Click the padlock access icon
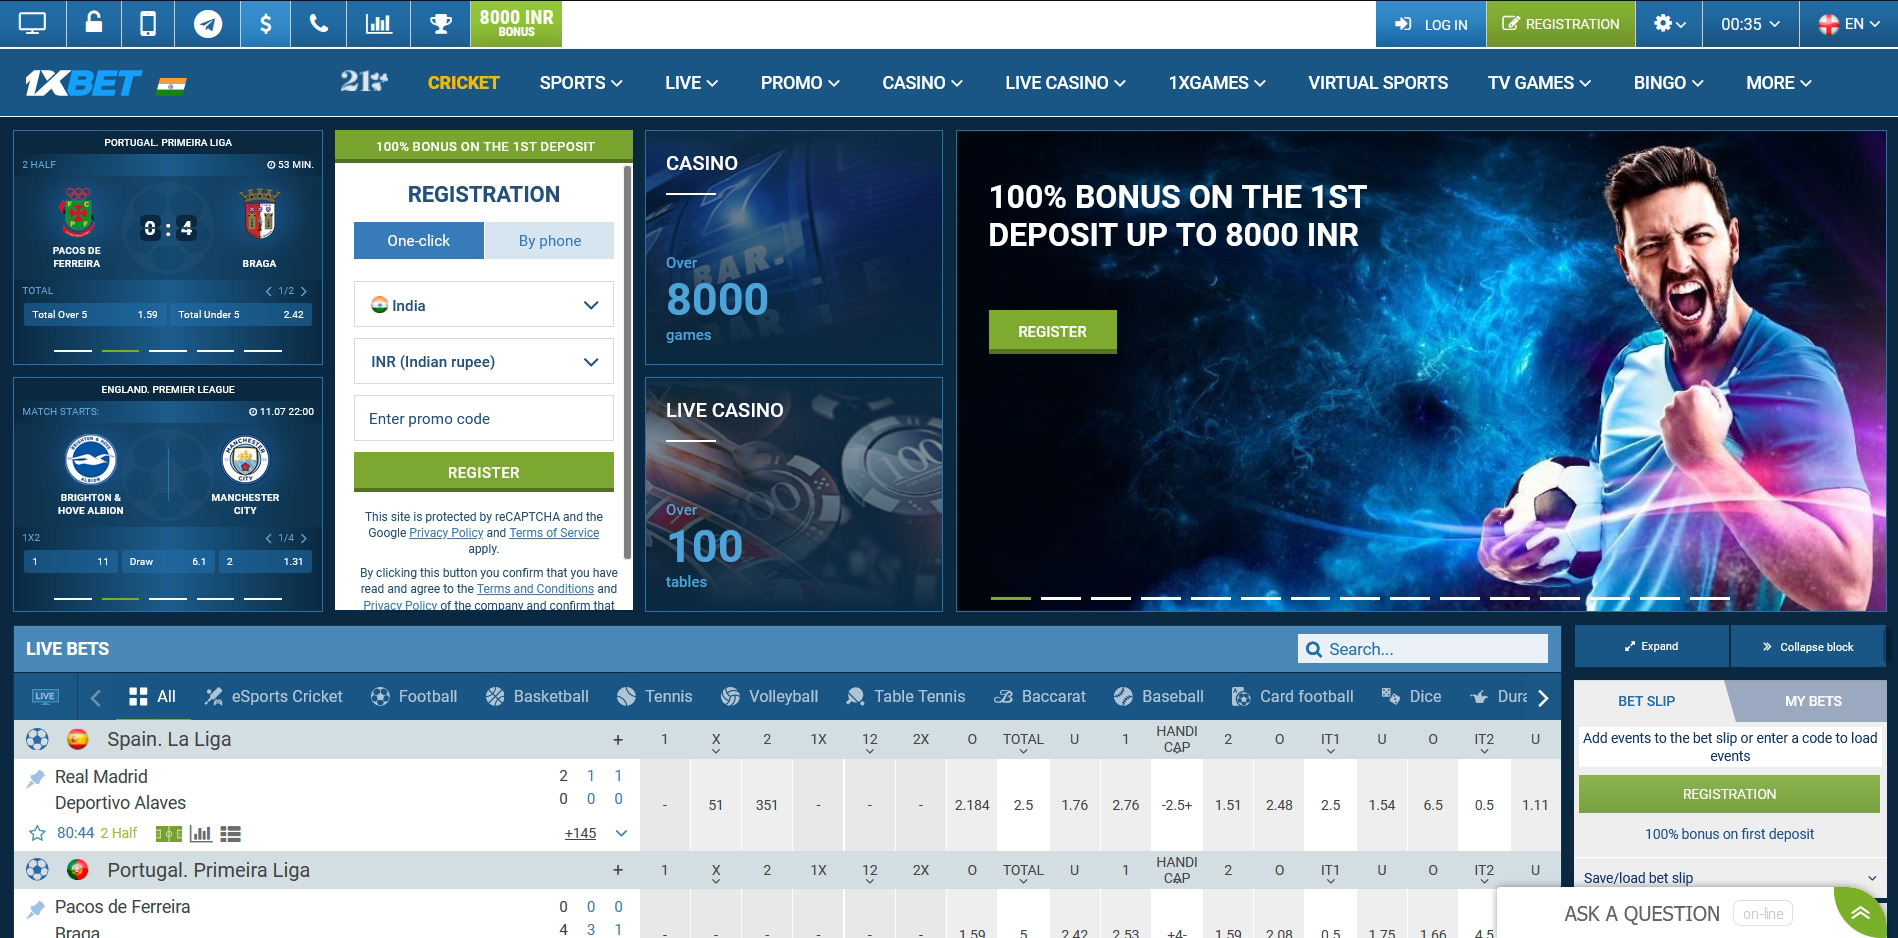Screen dimensions: 1898x938 [94, 23]
